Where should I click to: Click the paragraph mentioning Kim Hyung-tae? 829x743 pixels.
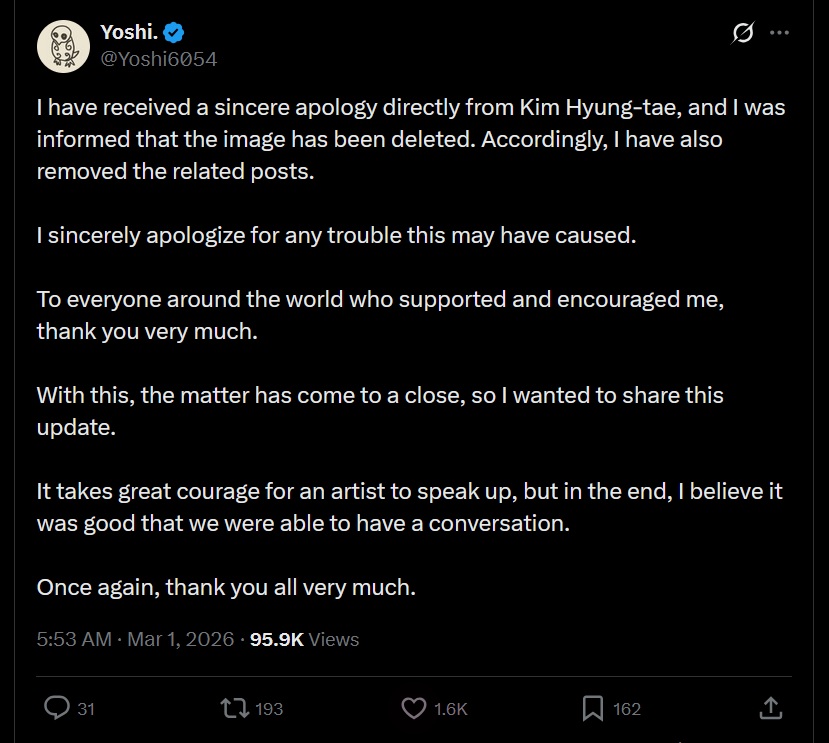tap(411, 139)
